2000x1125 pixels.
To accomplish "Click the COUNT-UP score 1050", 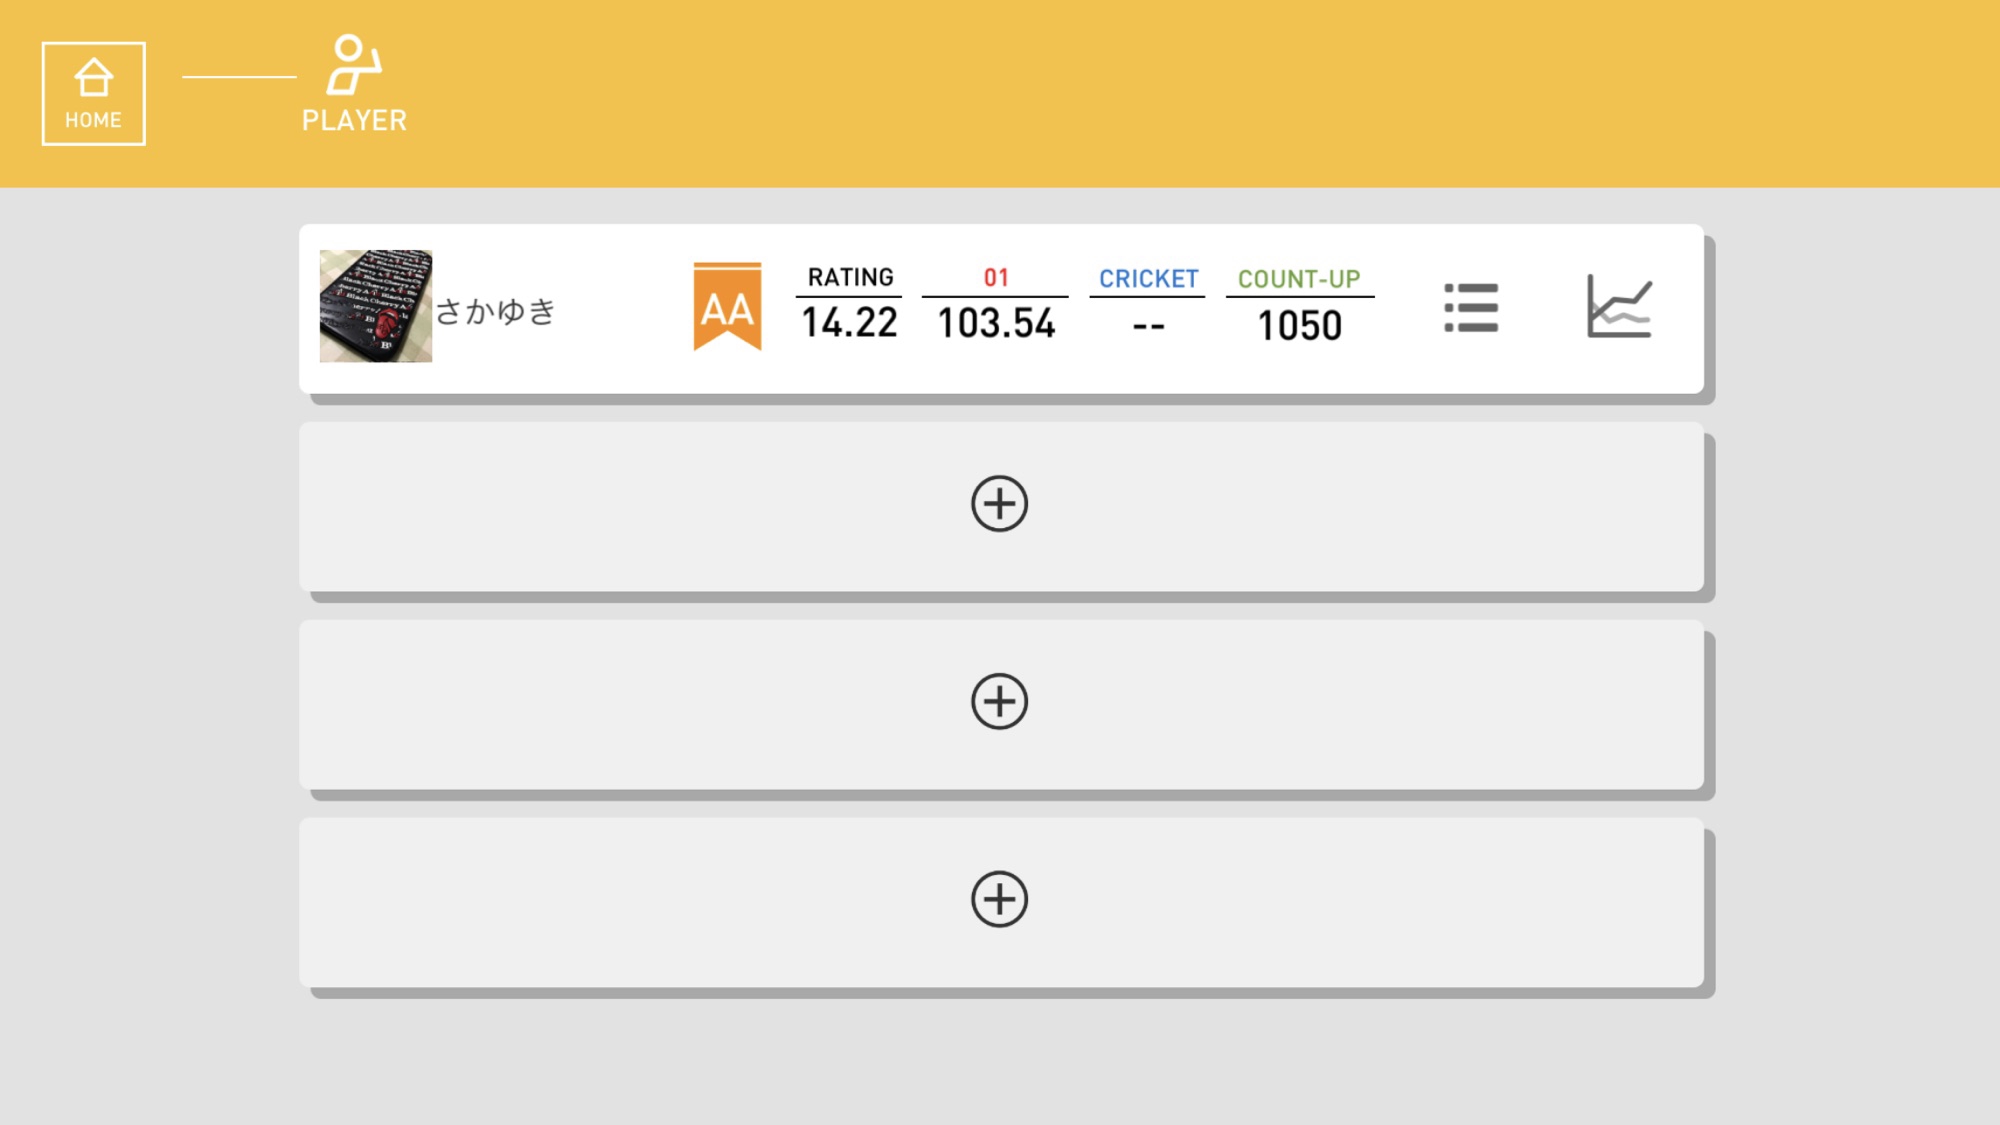I will tap(1299, 326).
